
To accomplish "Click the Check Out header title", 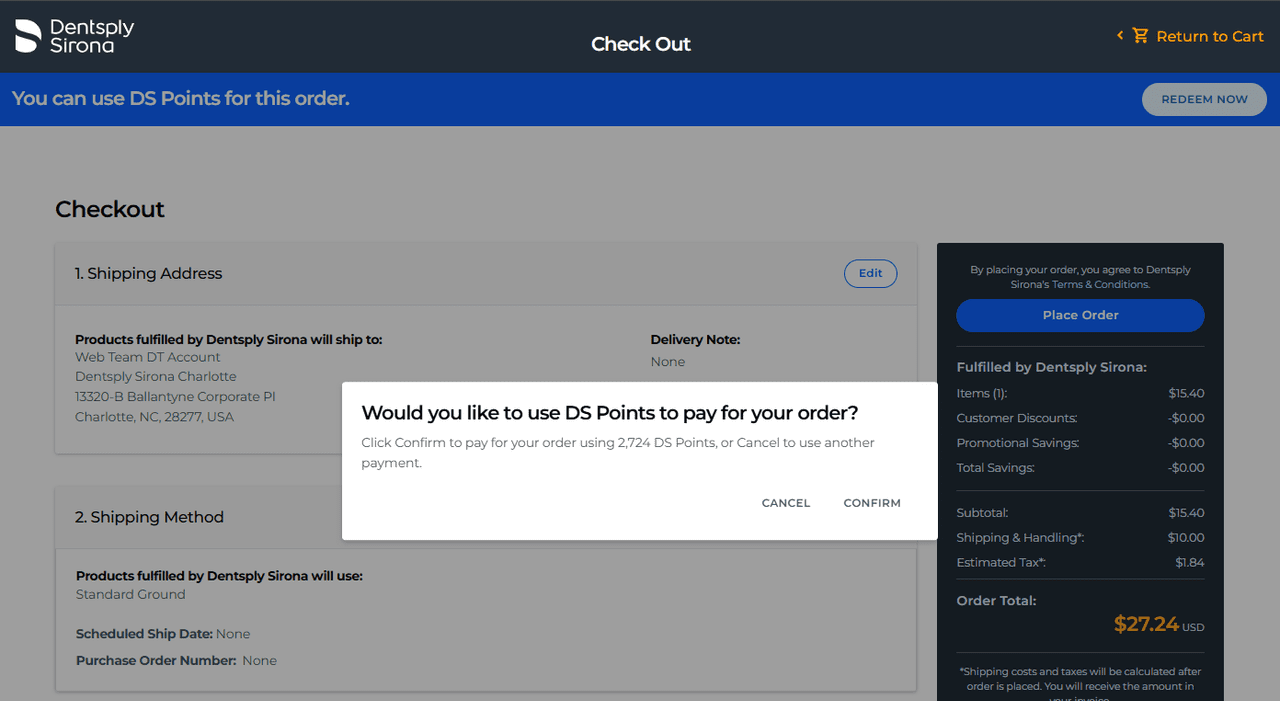I will (640, 44).
